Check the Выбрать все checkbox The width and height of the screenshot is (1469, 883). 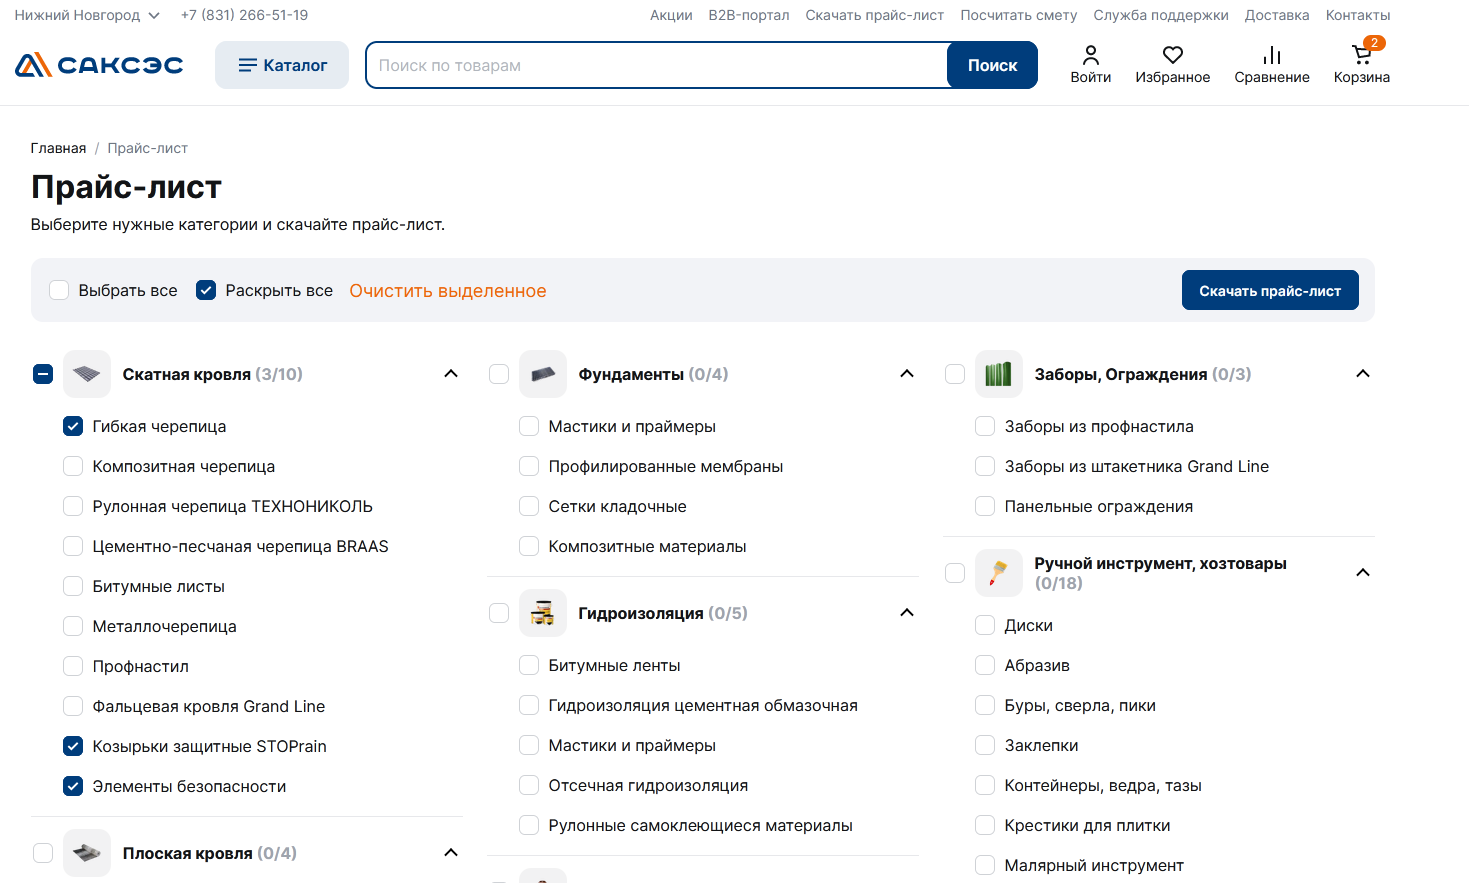point(59,290)
